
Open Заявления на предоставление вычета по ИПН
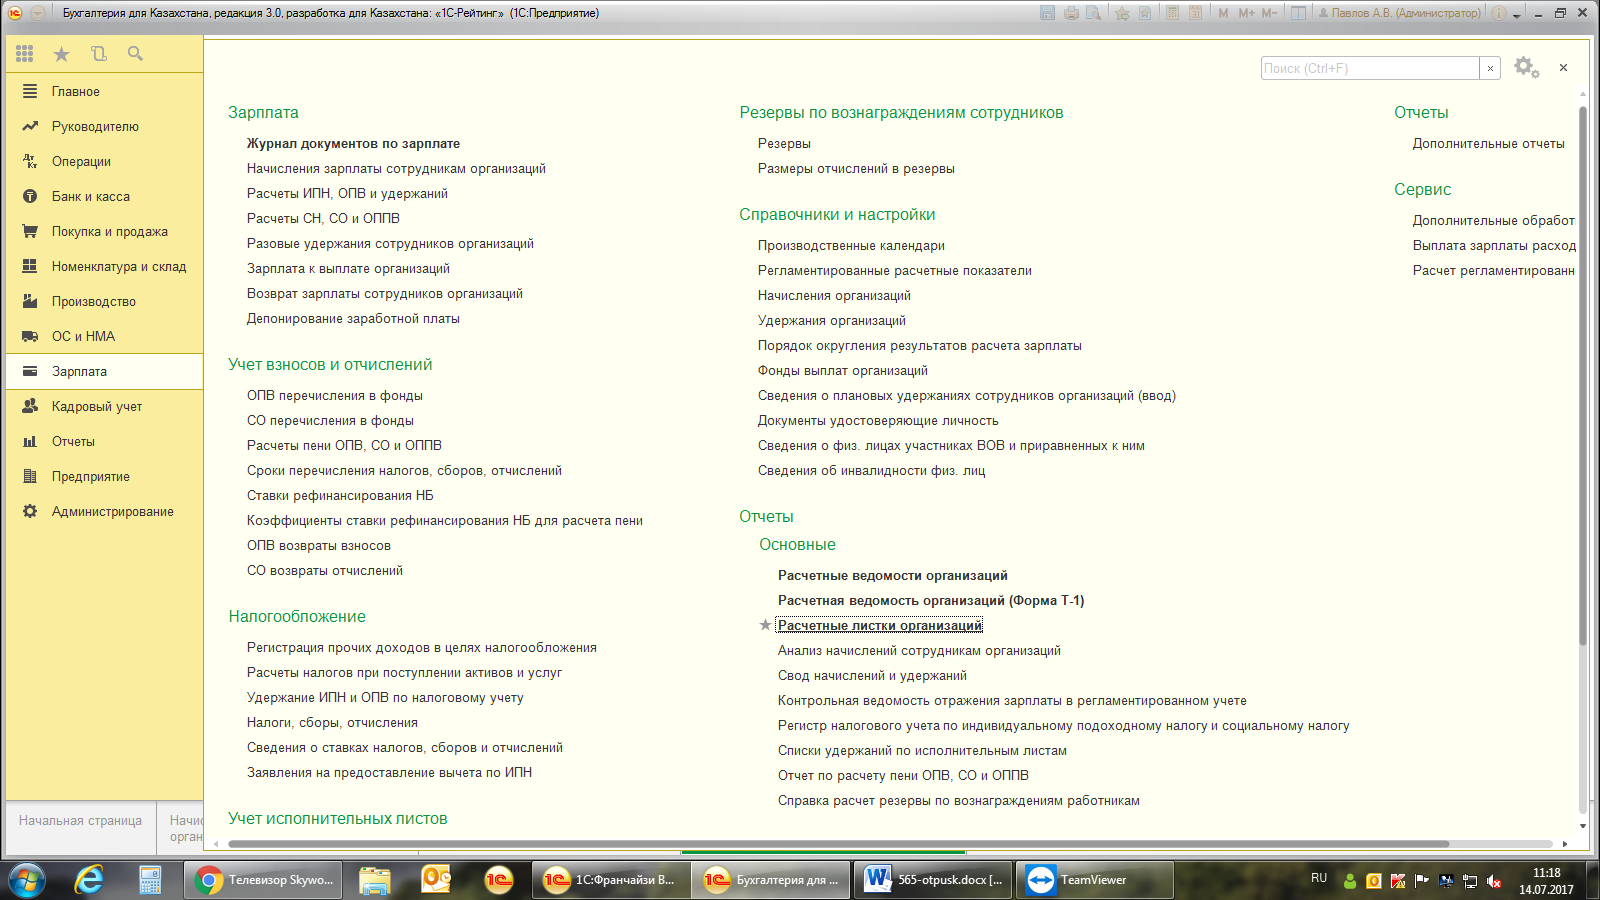point(389,772)
